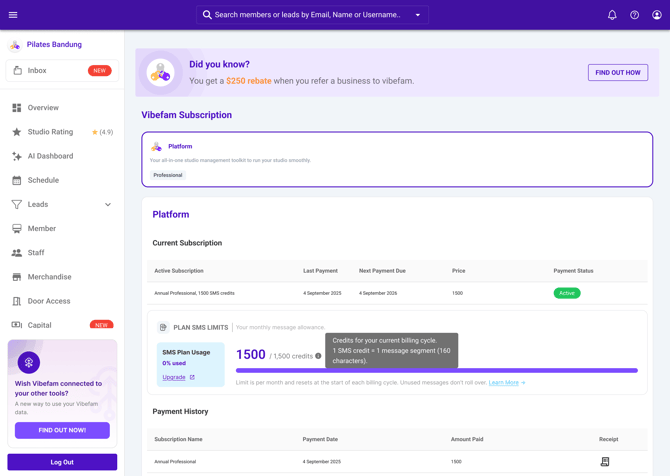Click the FIND OUT NOW! button
670x476 pixels.
(62, 430)
